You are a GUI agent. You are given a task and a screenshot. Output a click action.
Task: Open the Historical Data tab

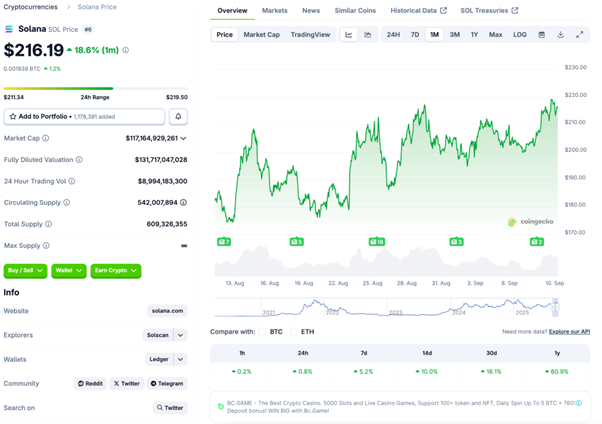[418, 11]
